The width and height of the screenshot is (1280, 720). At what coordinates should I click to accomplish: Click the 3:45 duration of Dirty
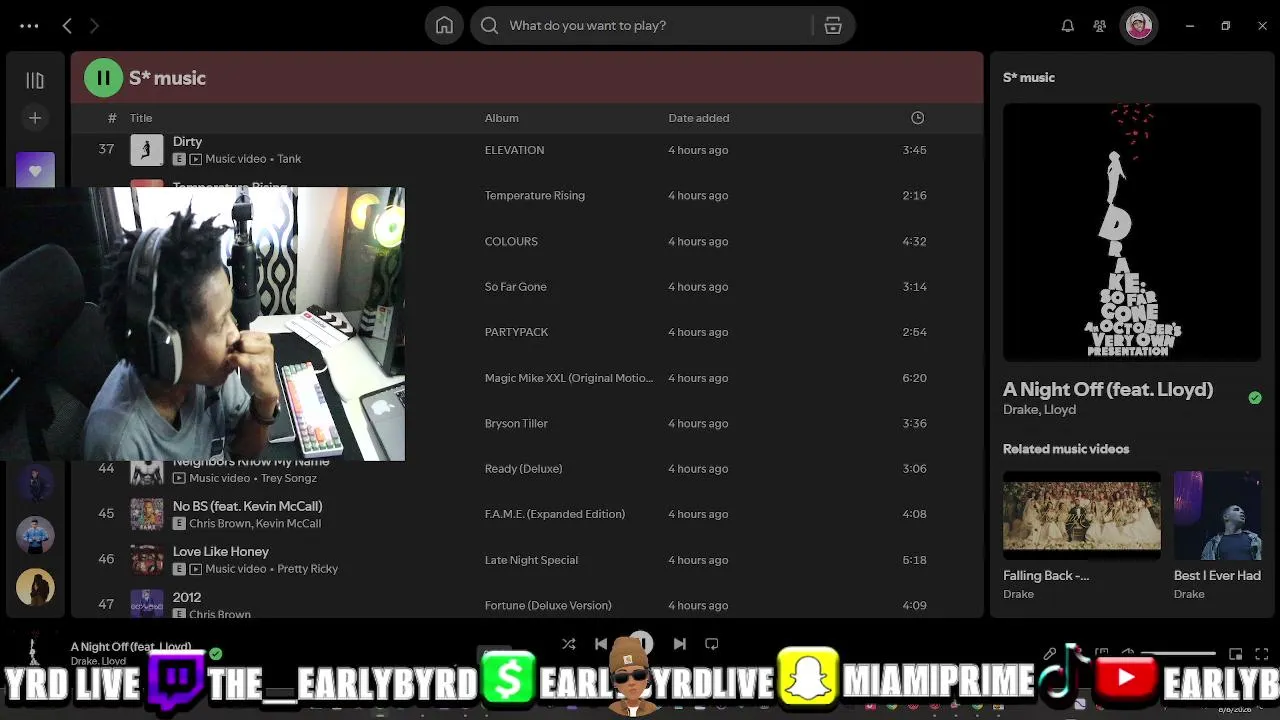[914, 150]
